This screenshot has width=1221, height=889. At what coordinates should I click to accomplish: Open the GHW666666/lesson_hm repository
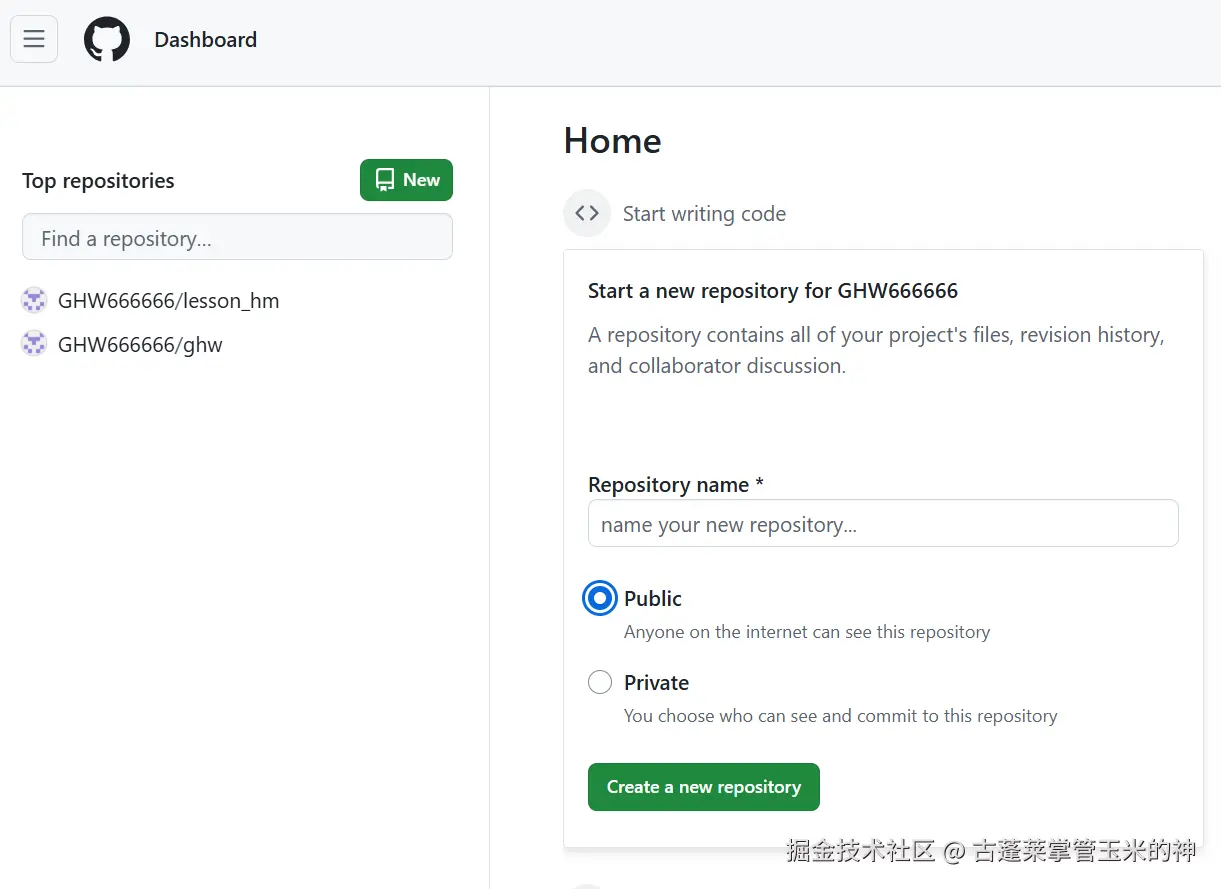tap(168, 301)
